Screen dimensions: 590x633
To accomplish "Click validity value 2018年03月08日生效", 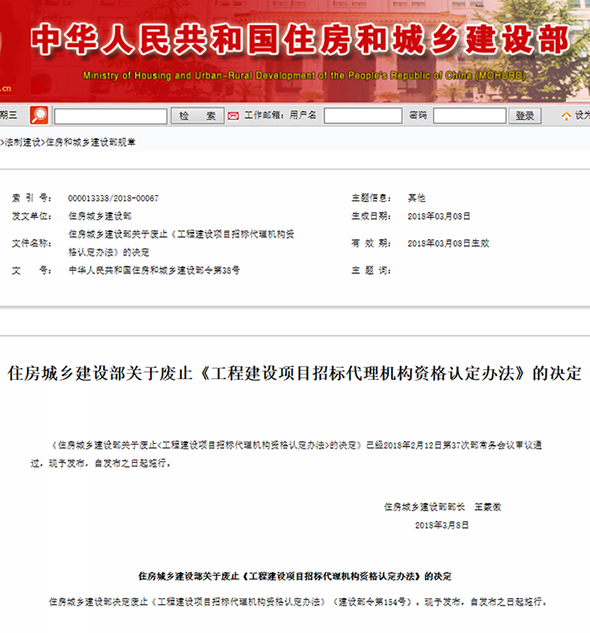I will pos(448,243).
